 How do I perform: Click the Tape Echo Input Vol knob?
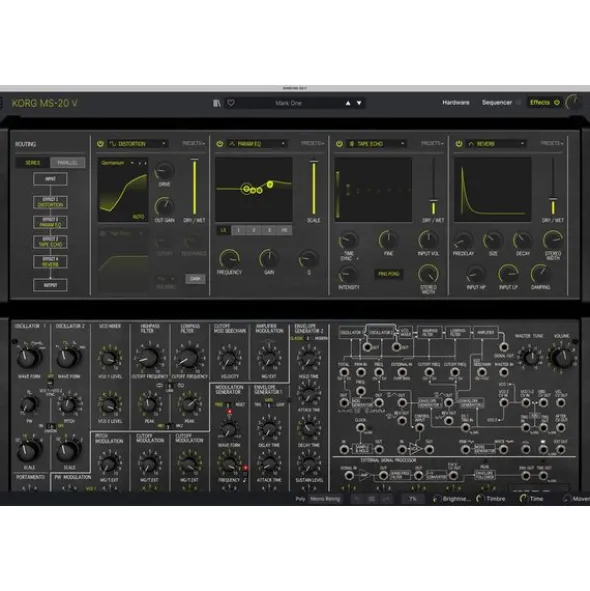(428, 240)
